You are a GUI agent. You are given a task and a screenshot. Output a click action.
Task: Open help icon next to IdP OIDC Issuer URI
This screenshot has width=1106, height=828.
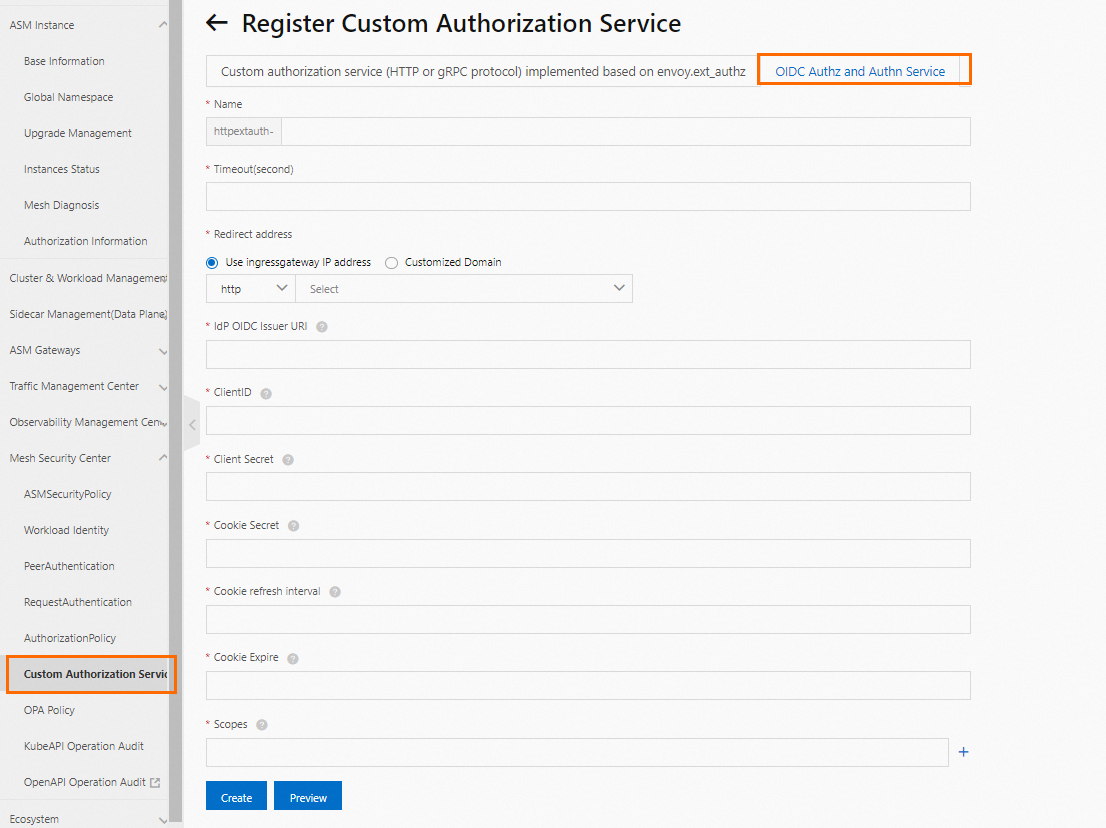(322, 327)
